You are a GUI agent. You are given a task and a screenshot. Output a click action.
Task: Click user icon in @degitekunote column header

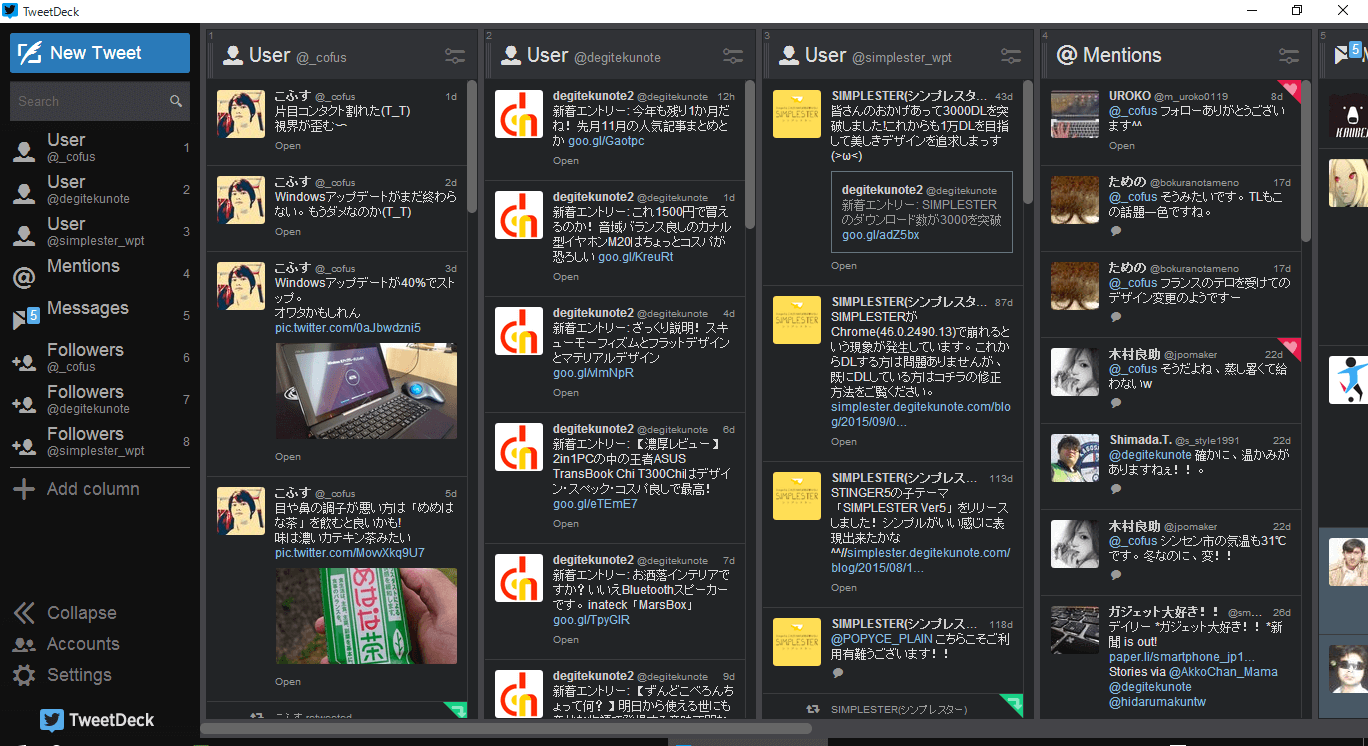[511, 55]
